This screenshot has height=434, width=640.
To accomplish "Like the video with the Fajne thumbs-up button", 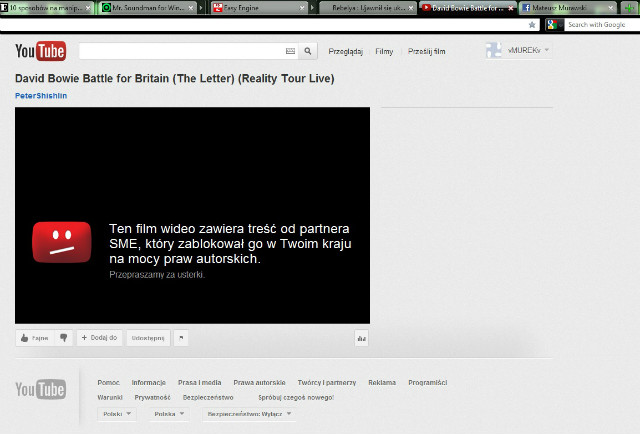I will coord(35,338).
